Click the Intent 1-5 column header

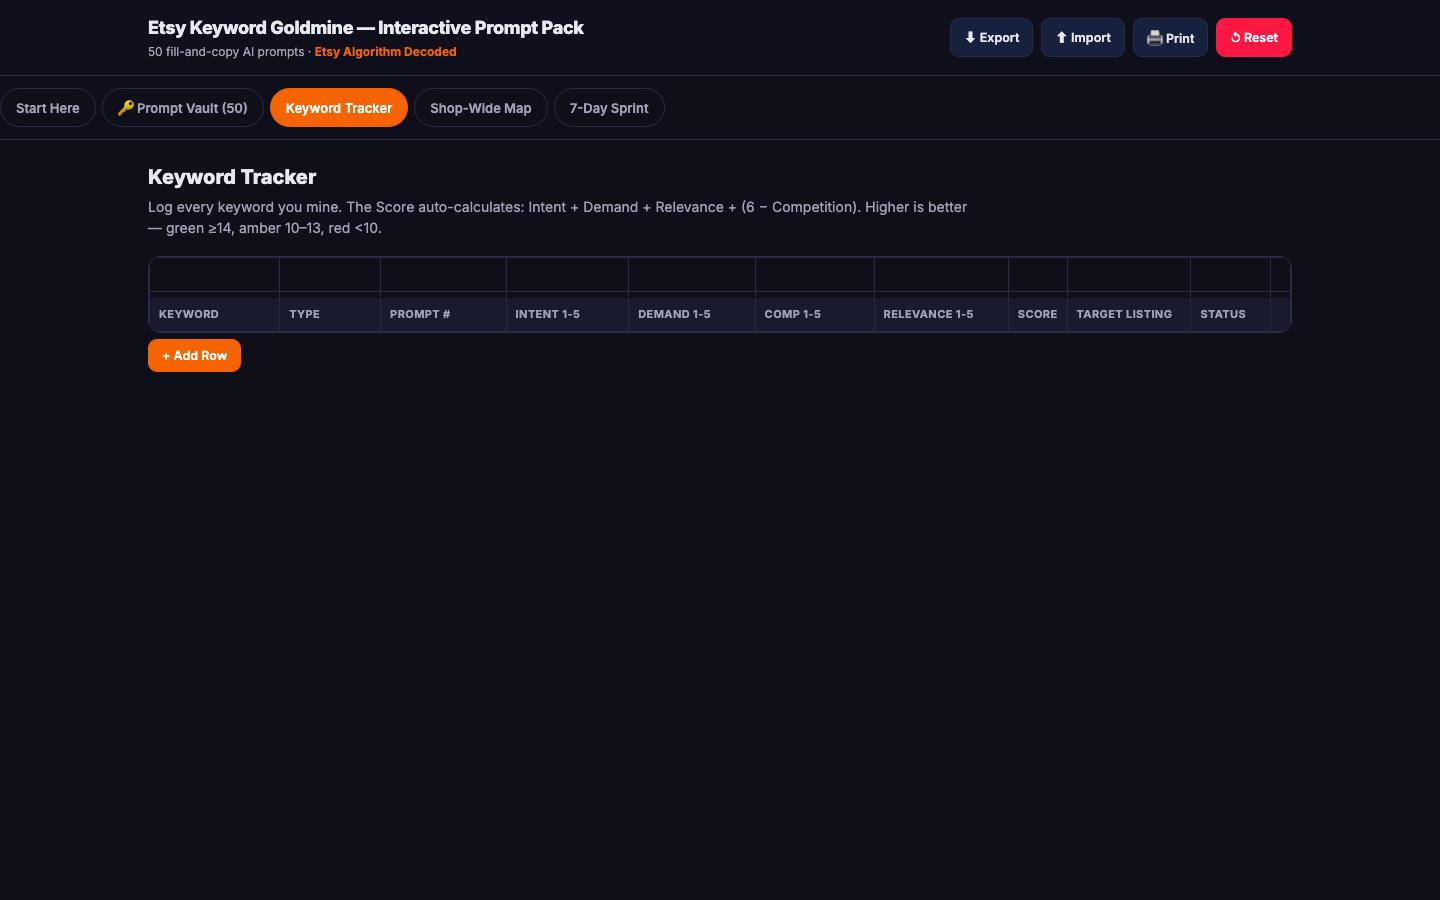567,314
